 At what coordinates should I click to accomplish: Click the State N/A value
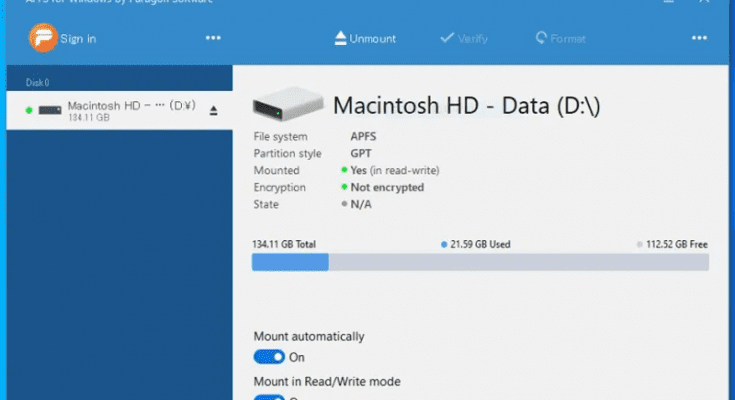point(361,204)
